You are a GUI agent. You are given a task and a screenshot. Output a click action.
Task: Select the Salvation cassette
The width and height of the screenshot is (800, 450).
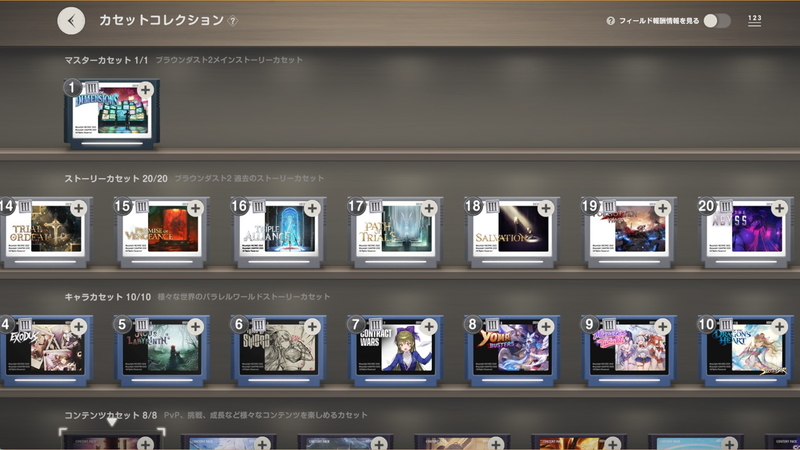[x=512, y=233]
